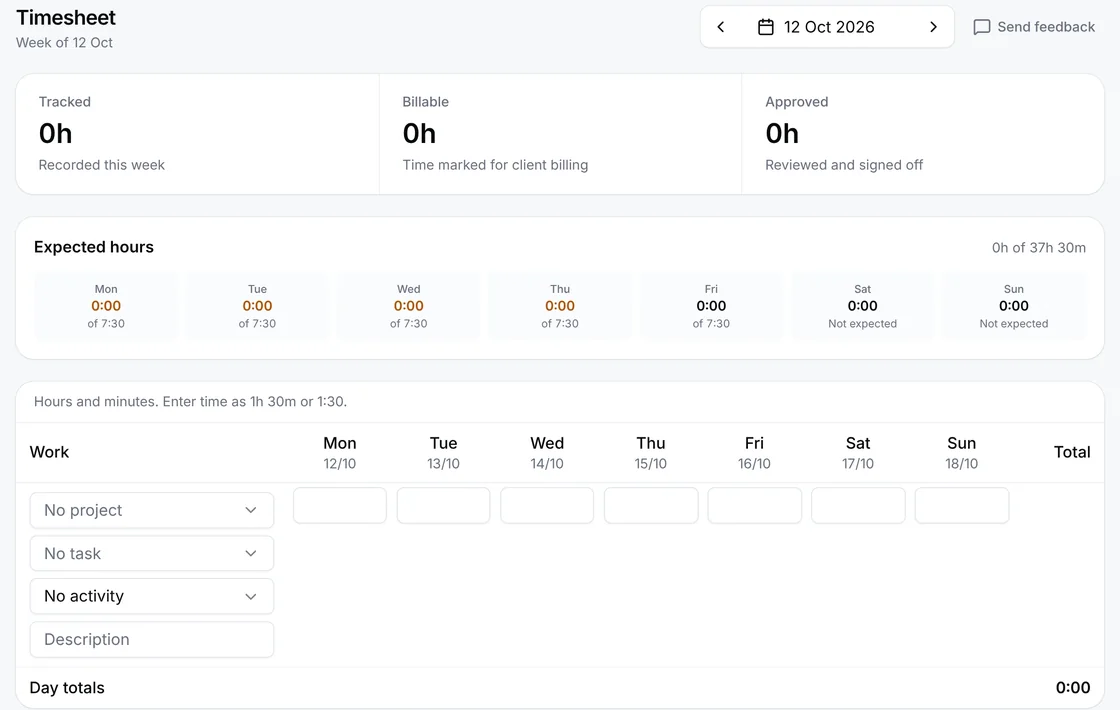
Task: Click Sun 'Not expected' hours card
Action: (x=1014, y=306)
